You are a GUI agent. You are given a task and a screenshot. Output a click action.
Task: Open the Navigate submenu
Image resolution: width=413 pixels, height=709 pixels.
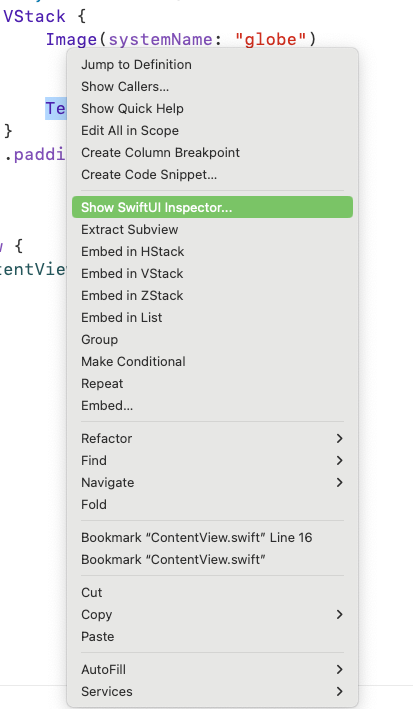coord(212,482)
